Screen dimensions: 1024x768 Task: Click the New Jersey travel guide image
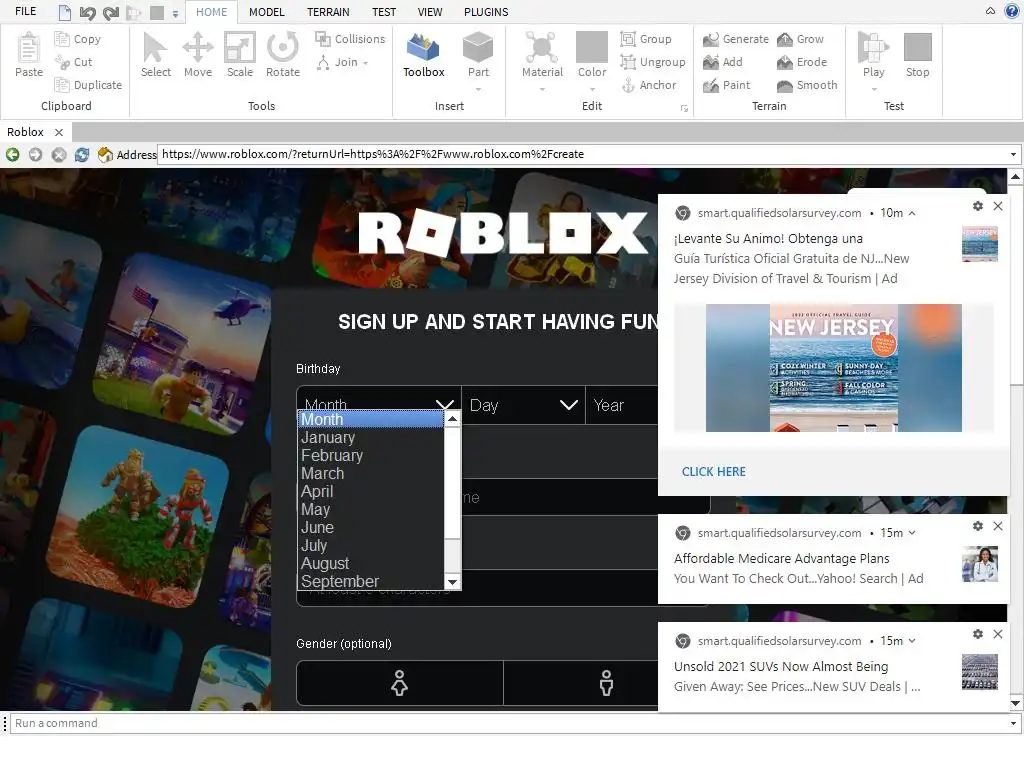833,368
